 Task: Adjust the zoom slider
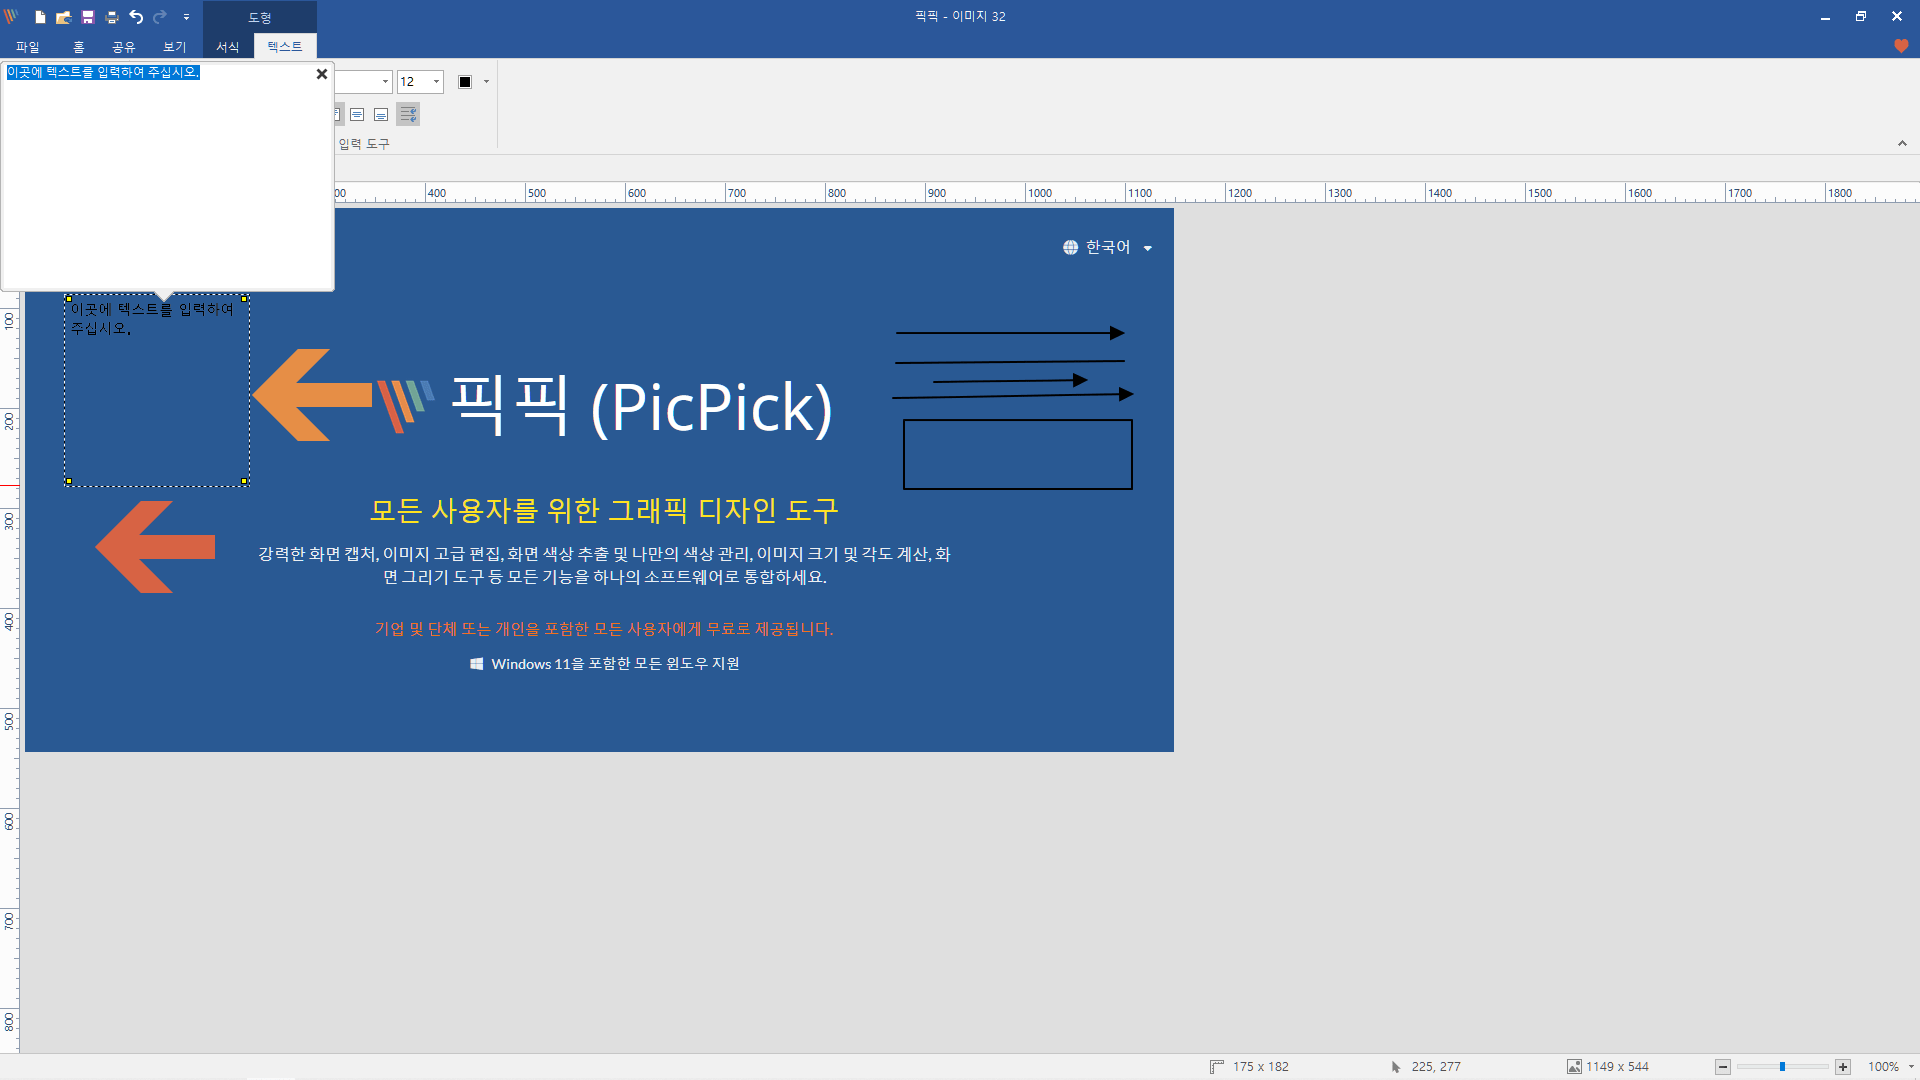1784,1067
